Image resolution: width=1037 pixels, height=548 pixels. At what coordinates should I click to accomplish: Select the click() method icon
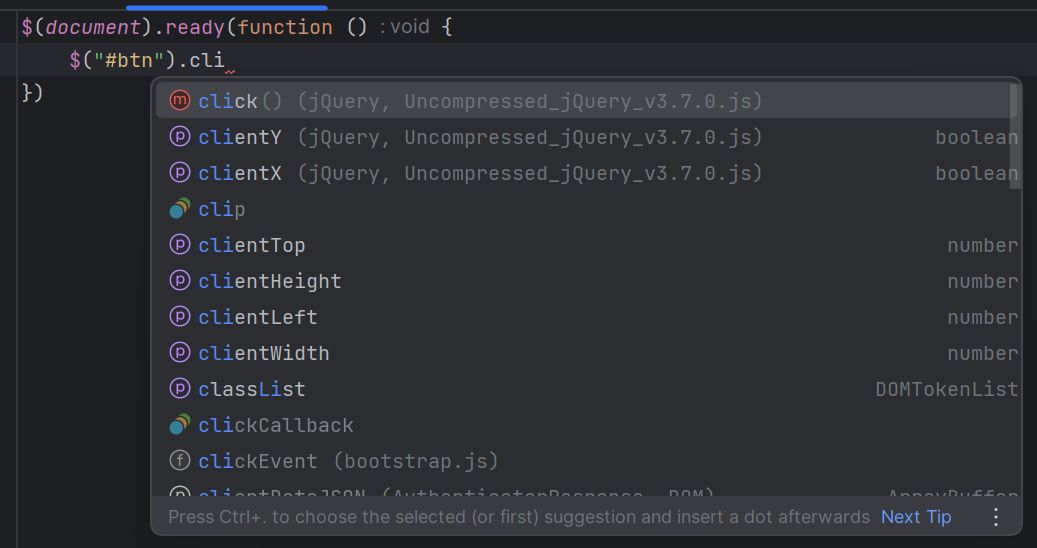(x=179, y=101)
